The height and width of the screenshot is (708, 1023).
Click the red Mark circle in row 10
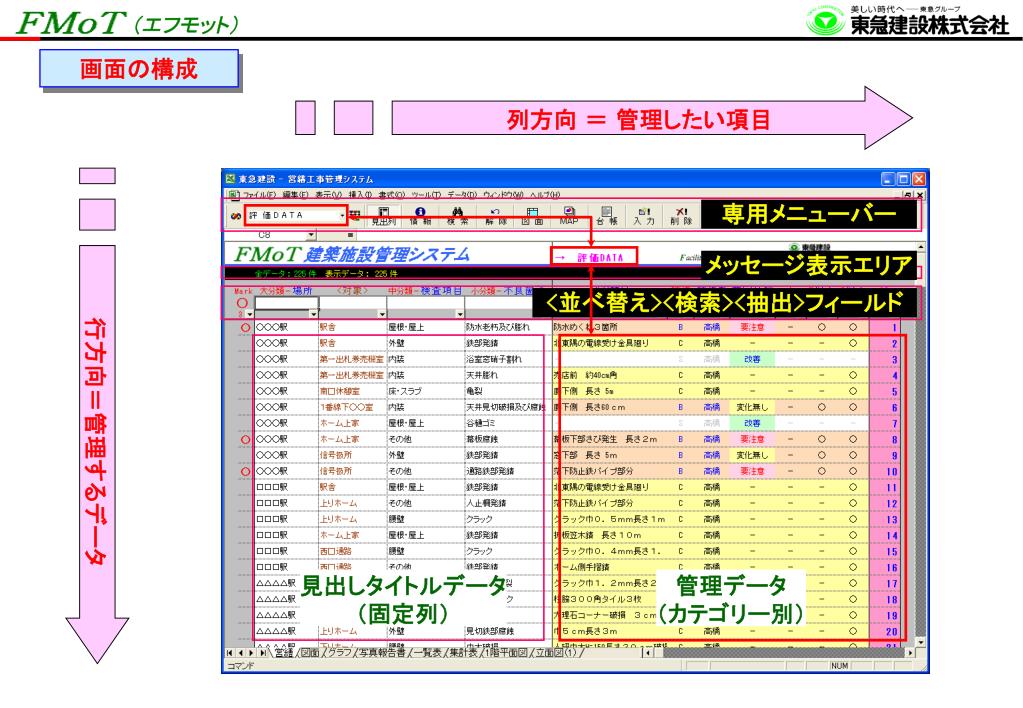tap(245, 471)
